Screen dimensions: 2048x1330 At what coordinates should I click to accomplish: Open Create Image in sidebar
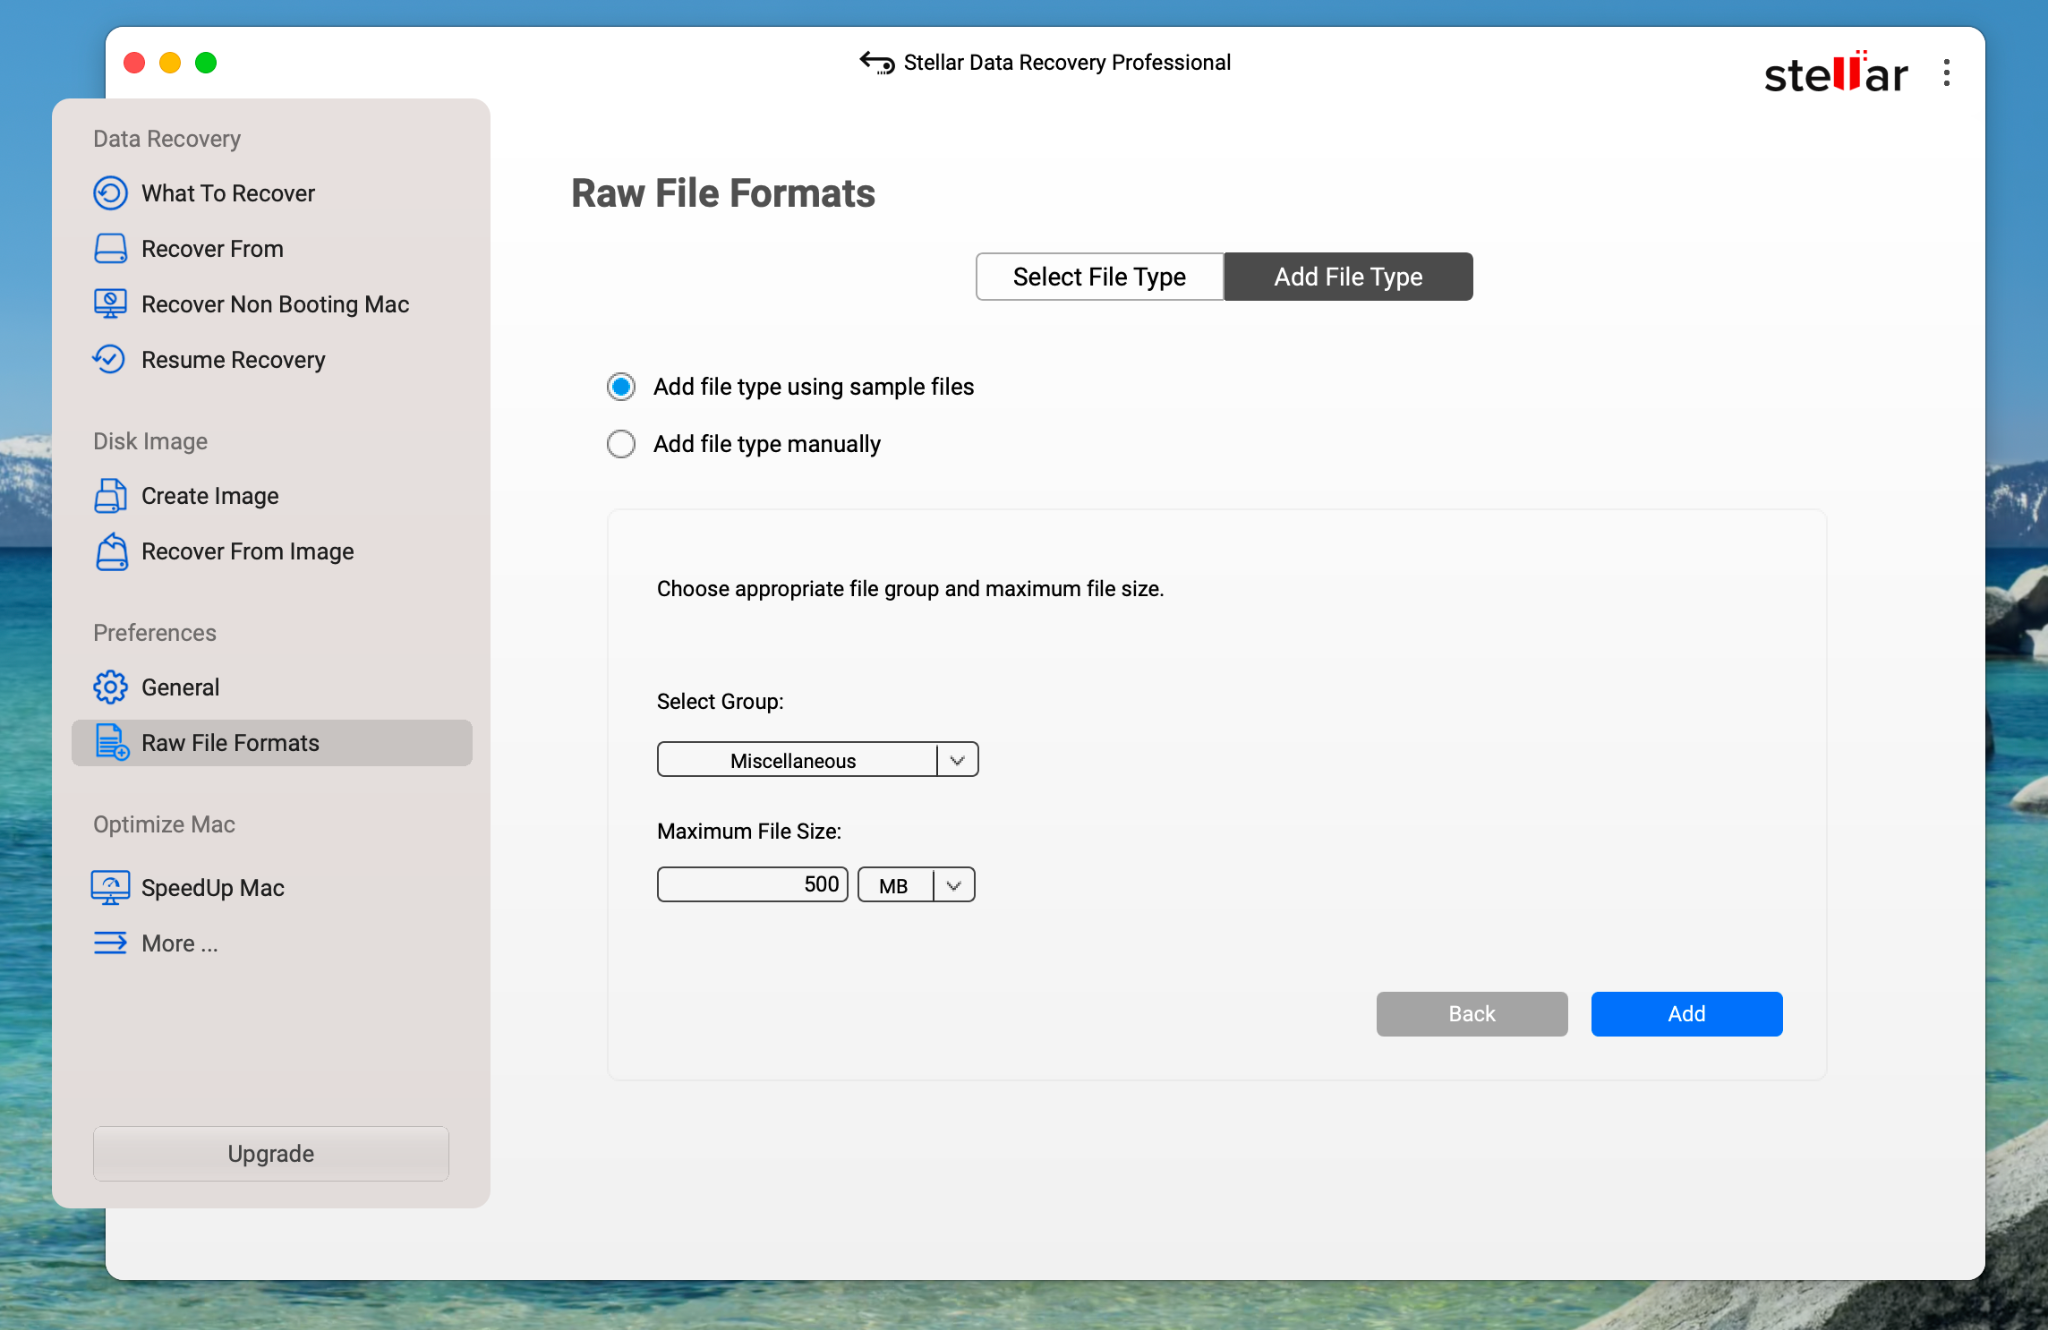210,496
